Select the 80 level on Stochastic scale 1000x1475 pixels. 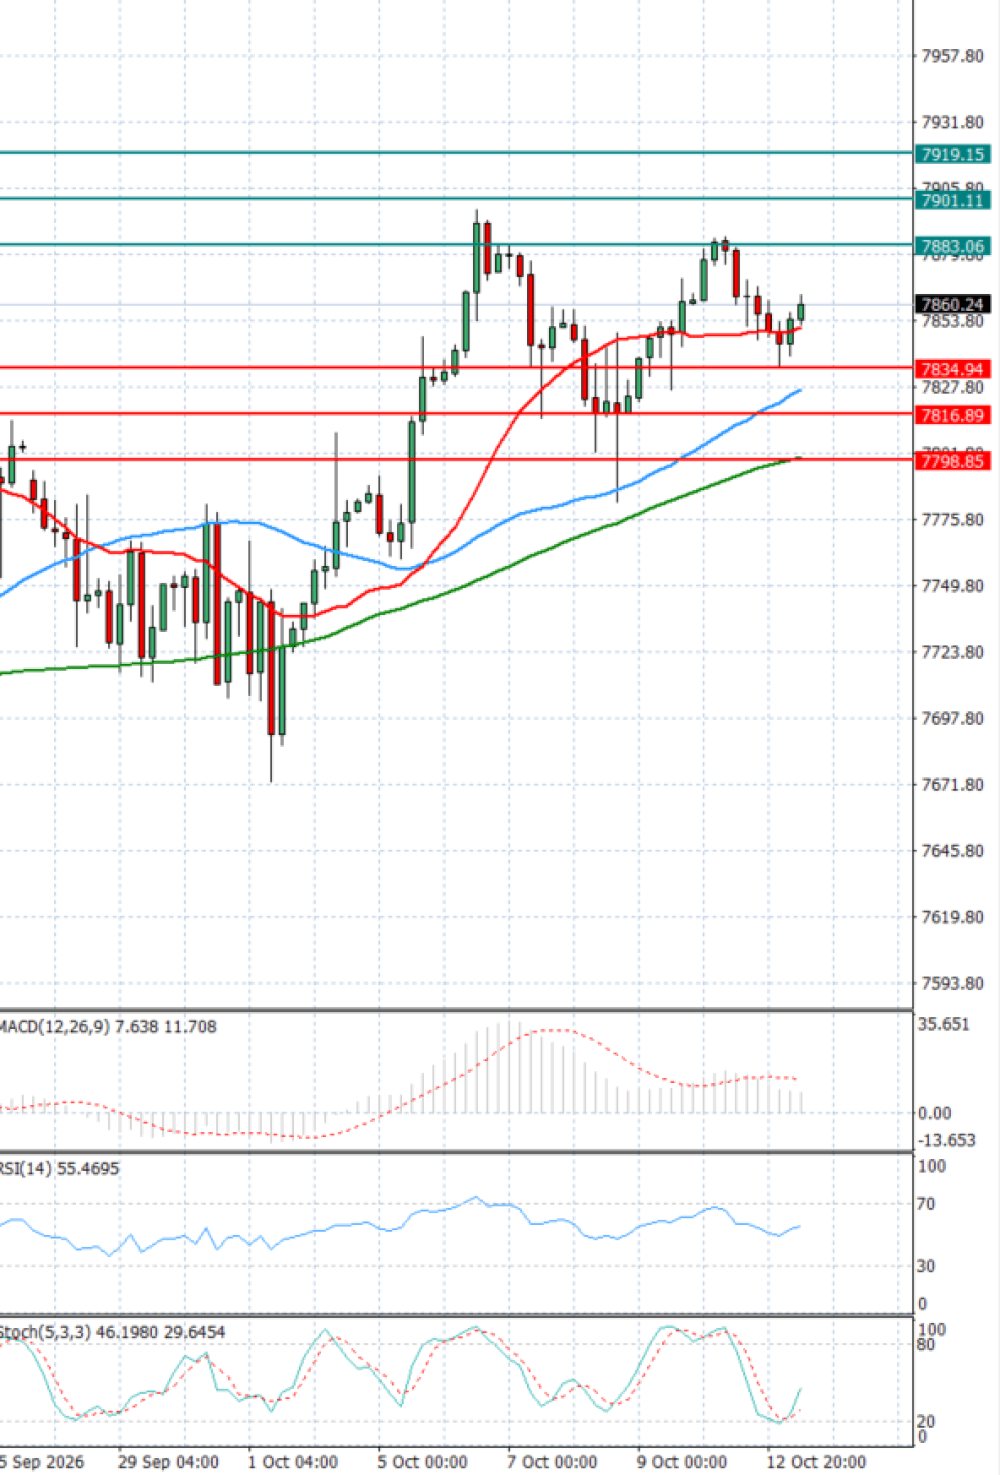pos(927,1345)
